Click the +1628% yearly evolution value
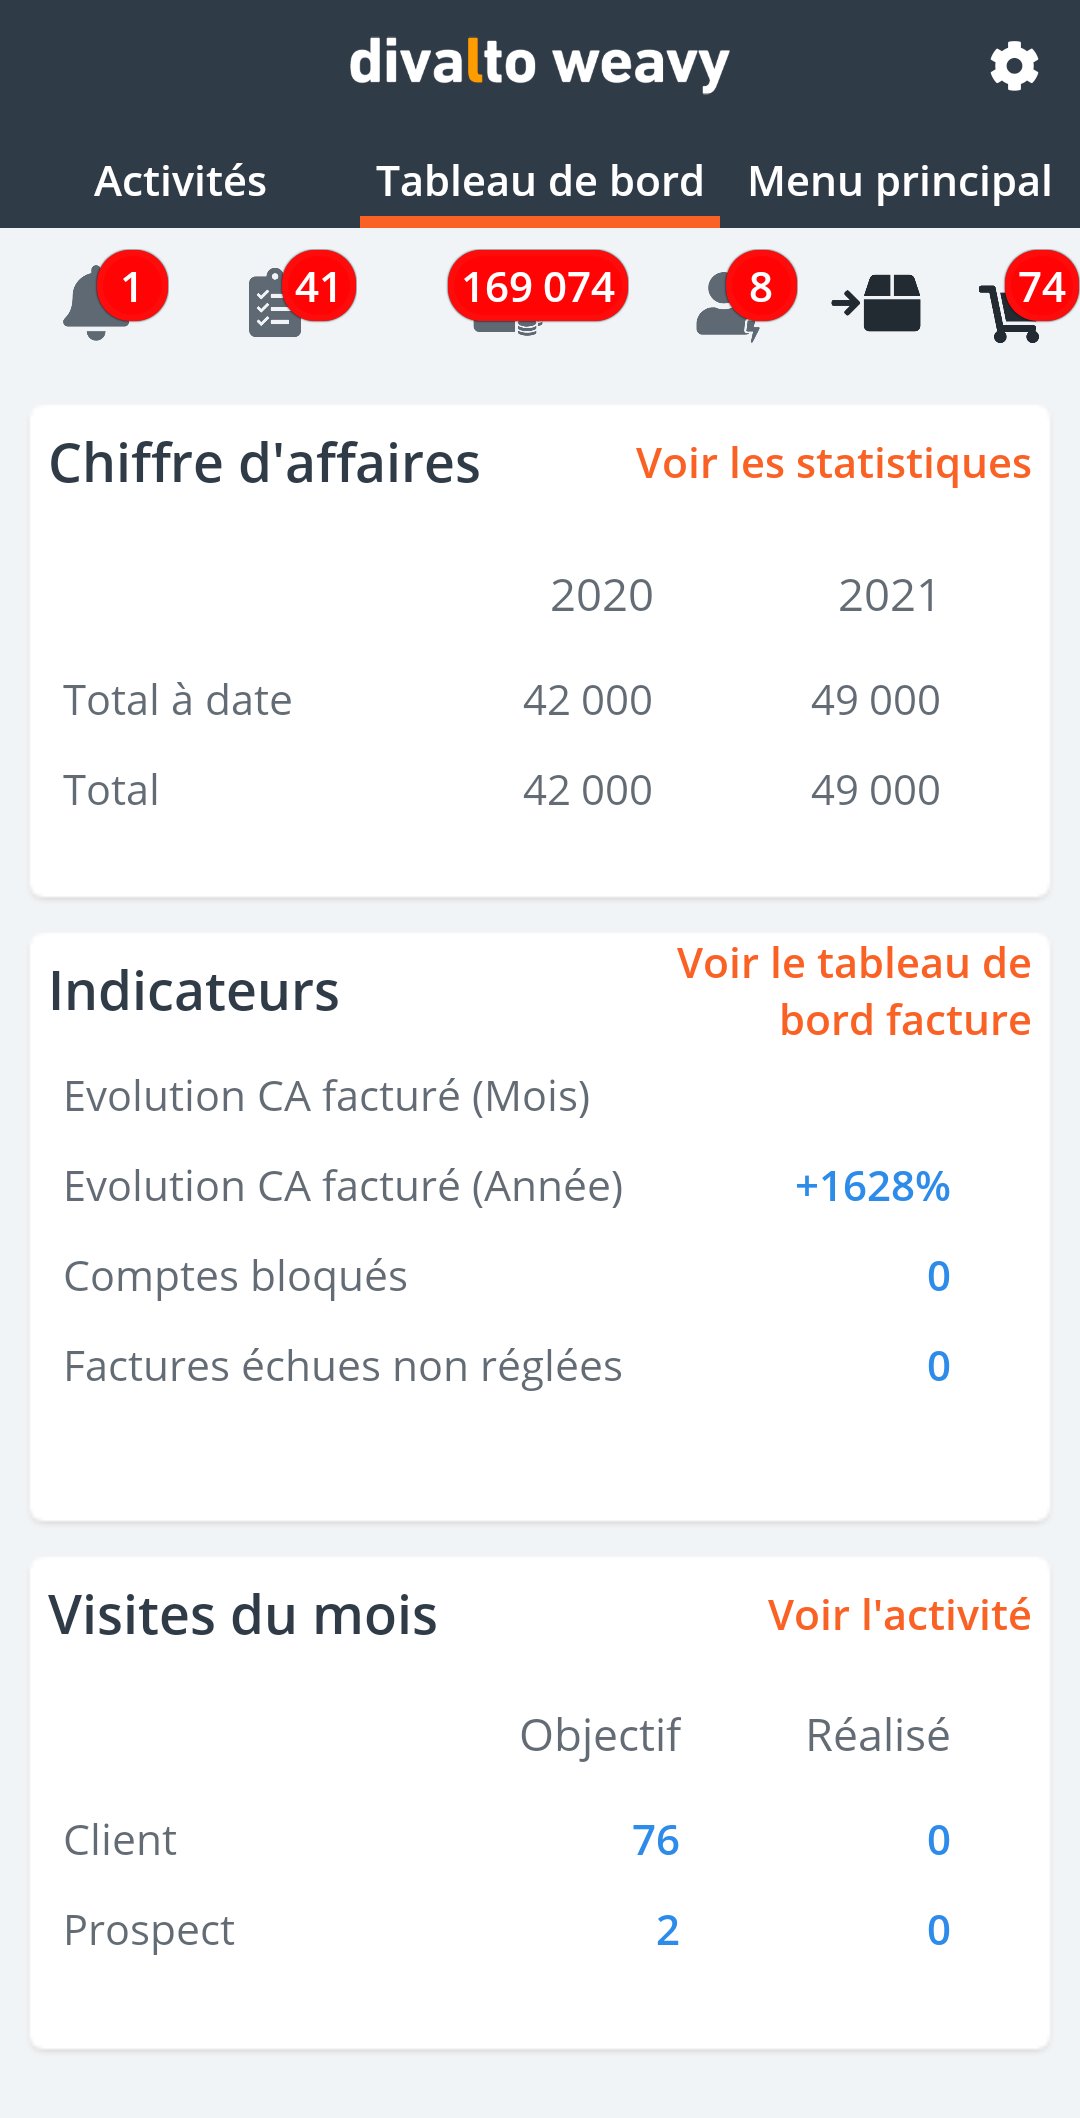Screen dimensions: 1080x2118 (x=872, y=1186)
